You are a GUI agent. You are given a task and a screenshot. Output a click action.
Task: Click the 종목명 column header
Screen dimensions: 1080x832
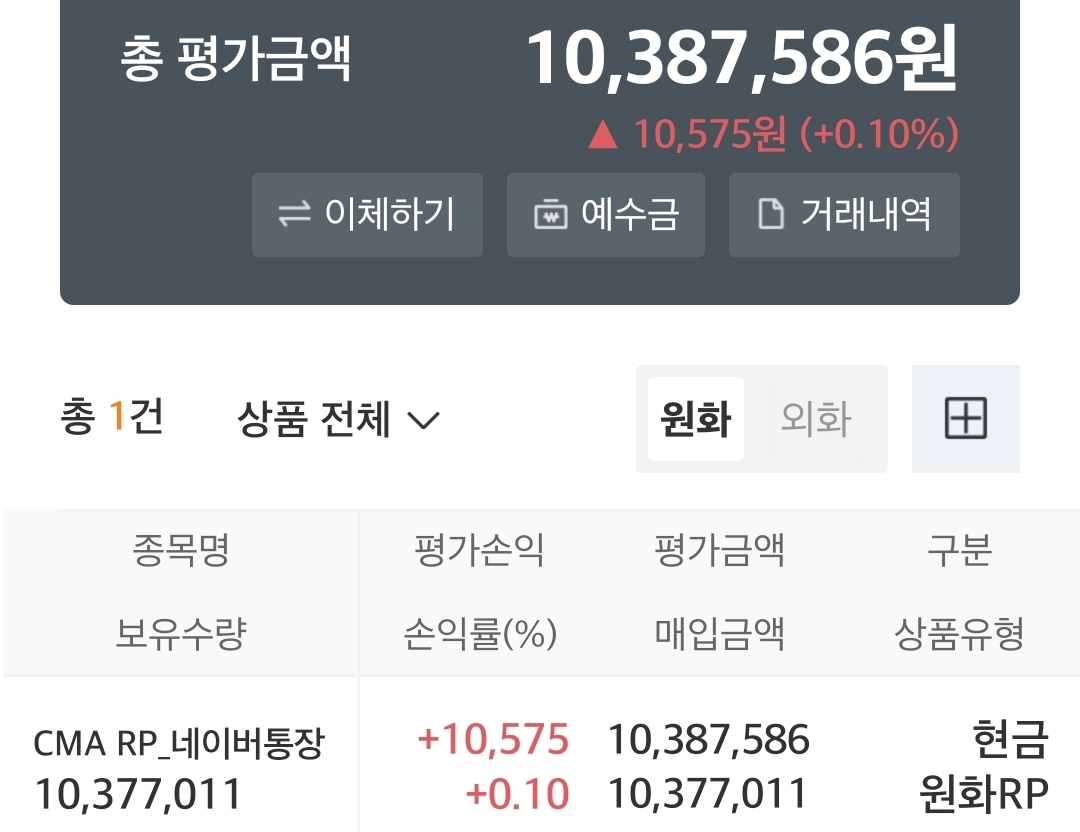[180, 550]
